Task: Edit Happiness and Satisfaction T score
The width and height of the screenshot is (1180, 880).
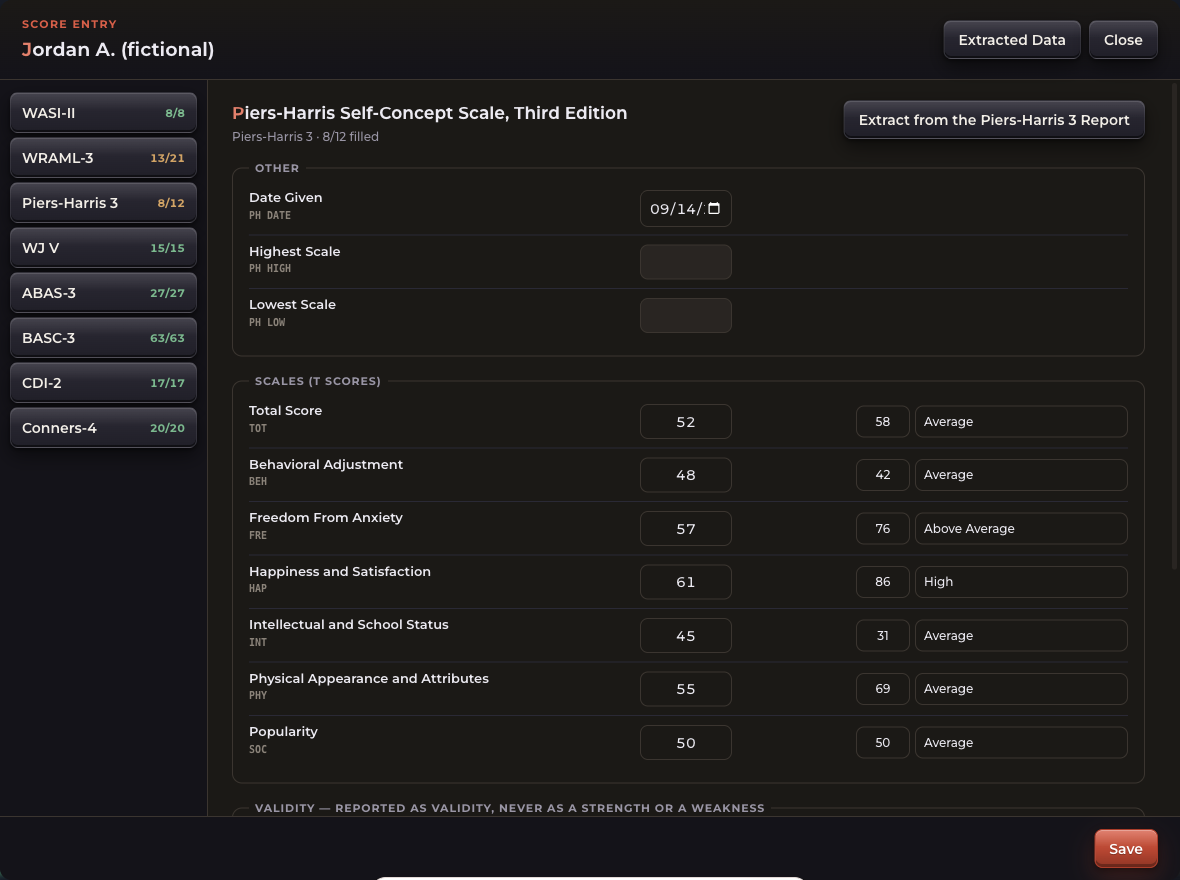Action: coord(686,582)
